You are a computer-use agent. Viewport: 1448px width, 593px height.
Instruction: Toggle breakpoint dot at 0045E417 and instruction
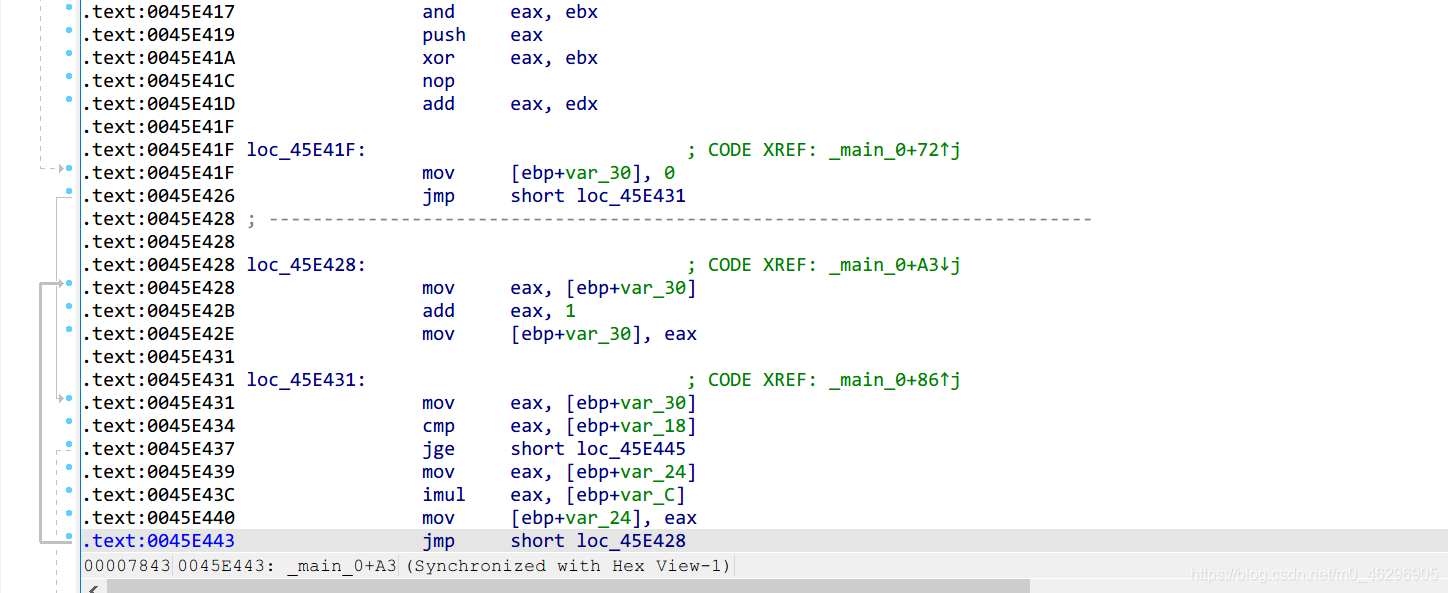coord(69,9)
